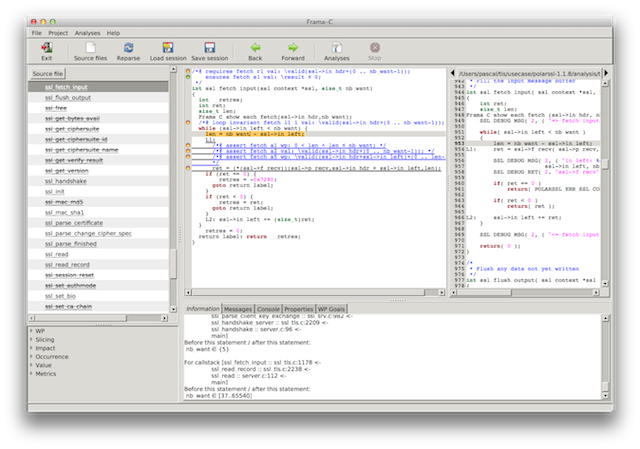This screenshot has height=449, width=640.
Task: Go Forward with the green arrow
Action: [293, 48]
